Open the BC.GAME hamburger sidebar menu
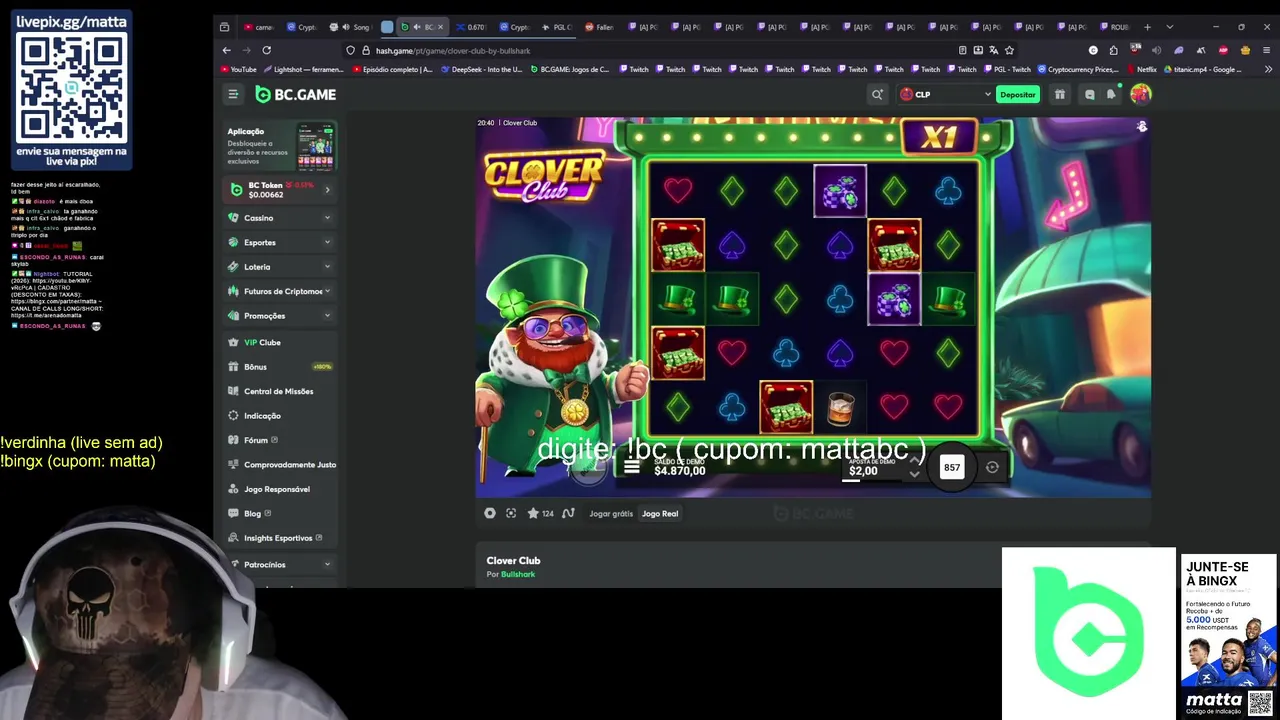The height and width of the screenshot is (720, 1280). [233, 94]
